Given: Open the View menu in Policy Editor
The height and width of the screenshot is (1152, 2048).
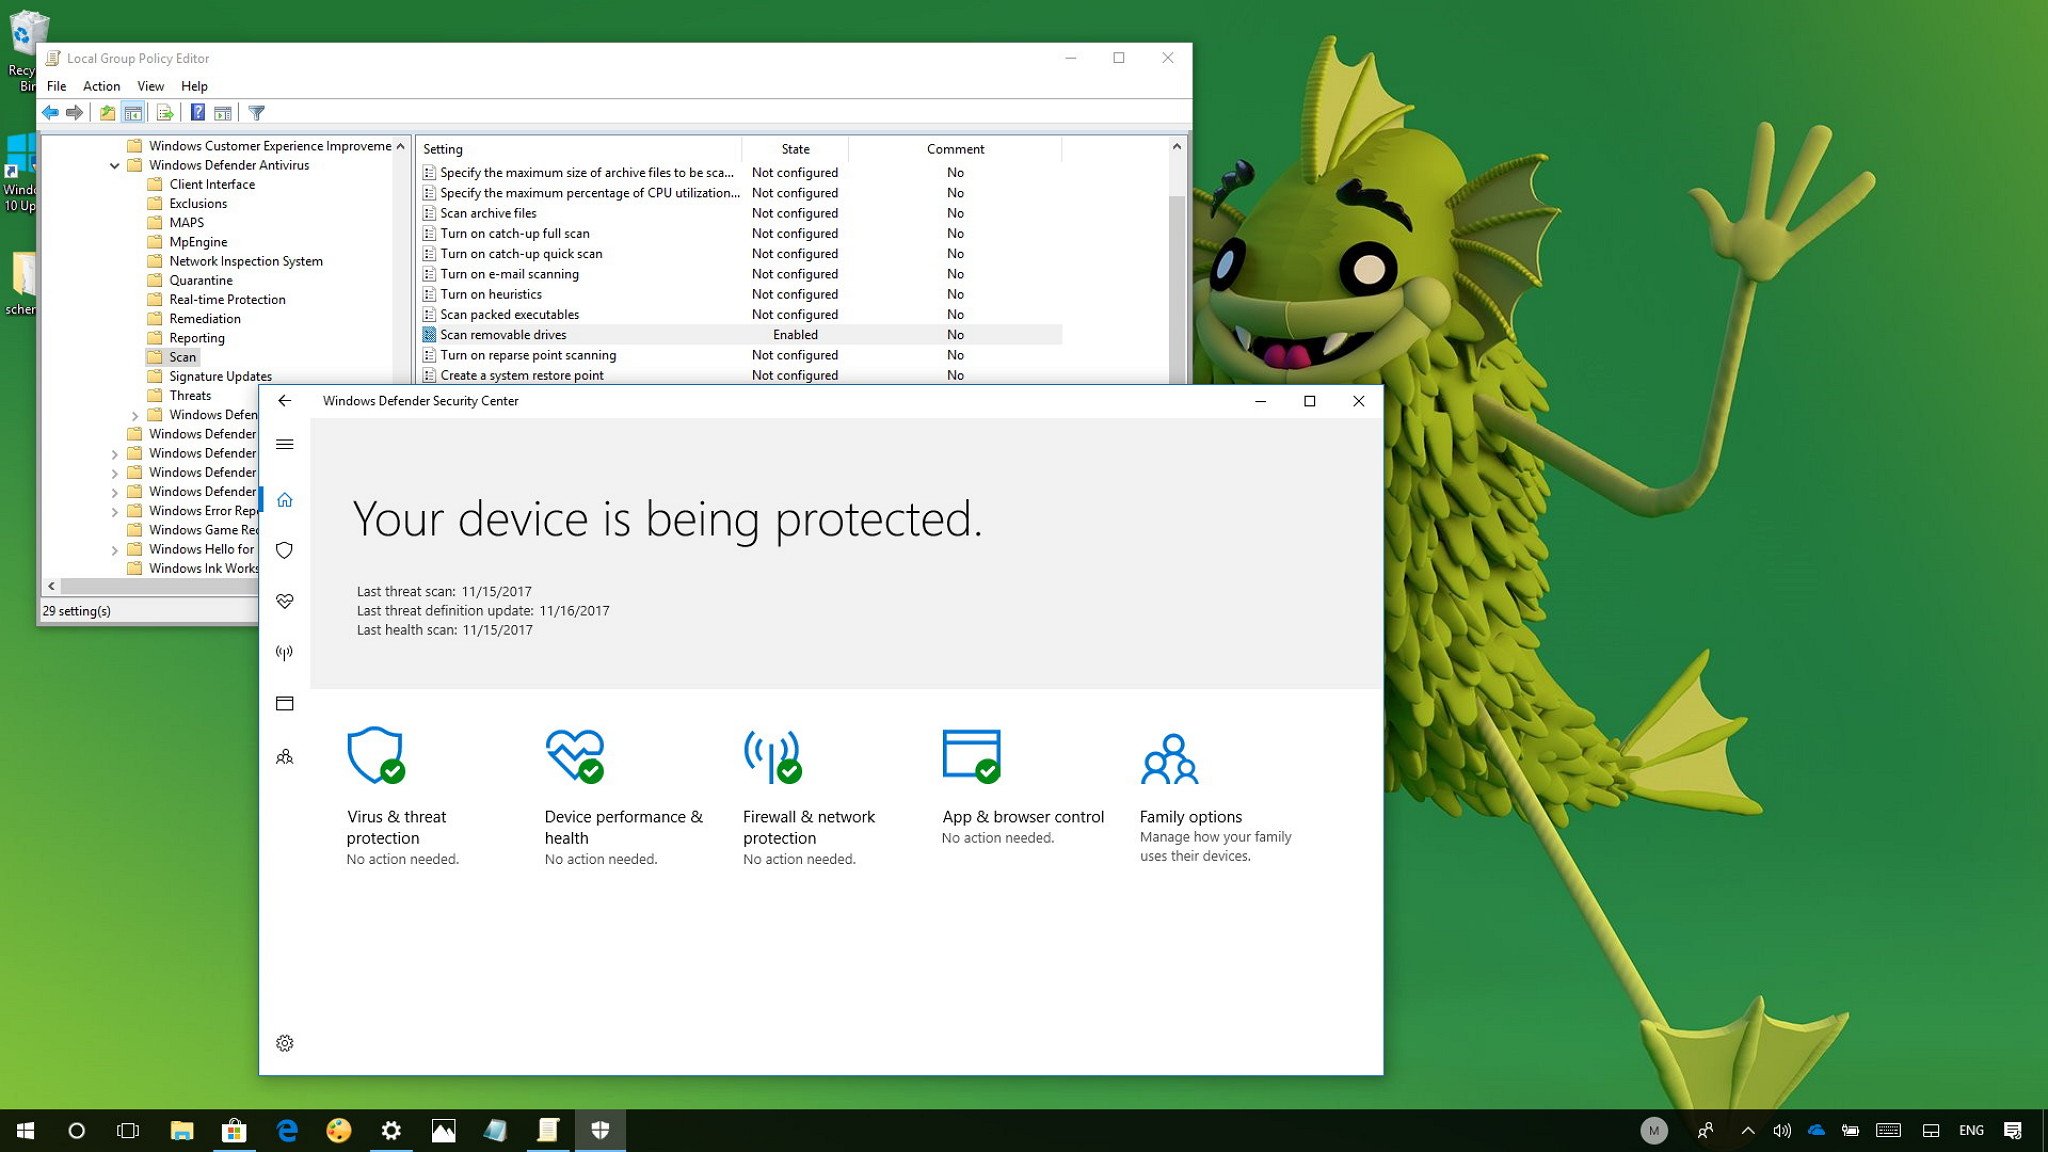Looking at the screenshot, I should [150, 87].
